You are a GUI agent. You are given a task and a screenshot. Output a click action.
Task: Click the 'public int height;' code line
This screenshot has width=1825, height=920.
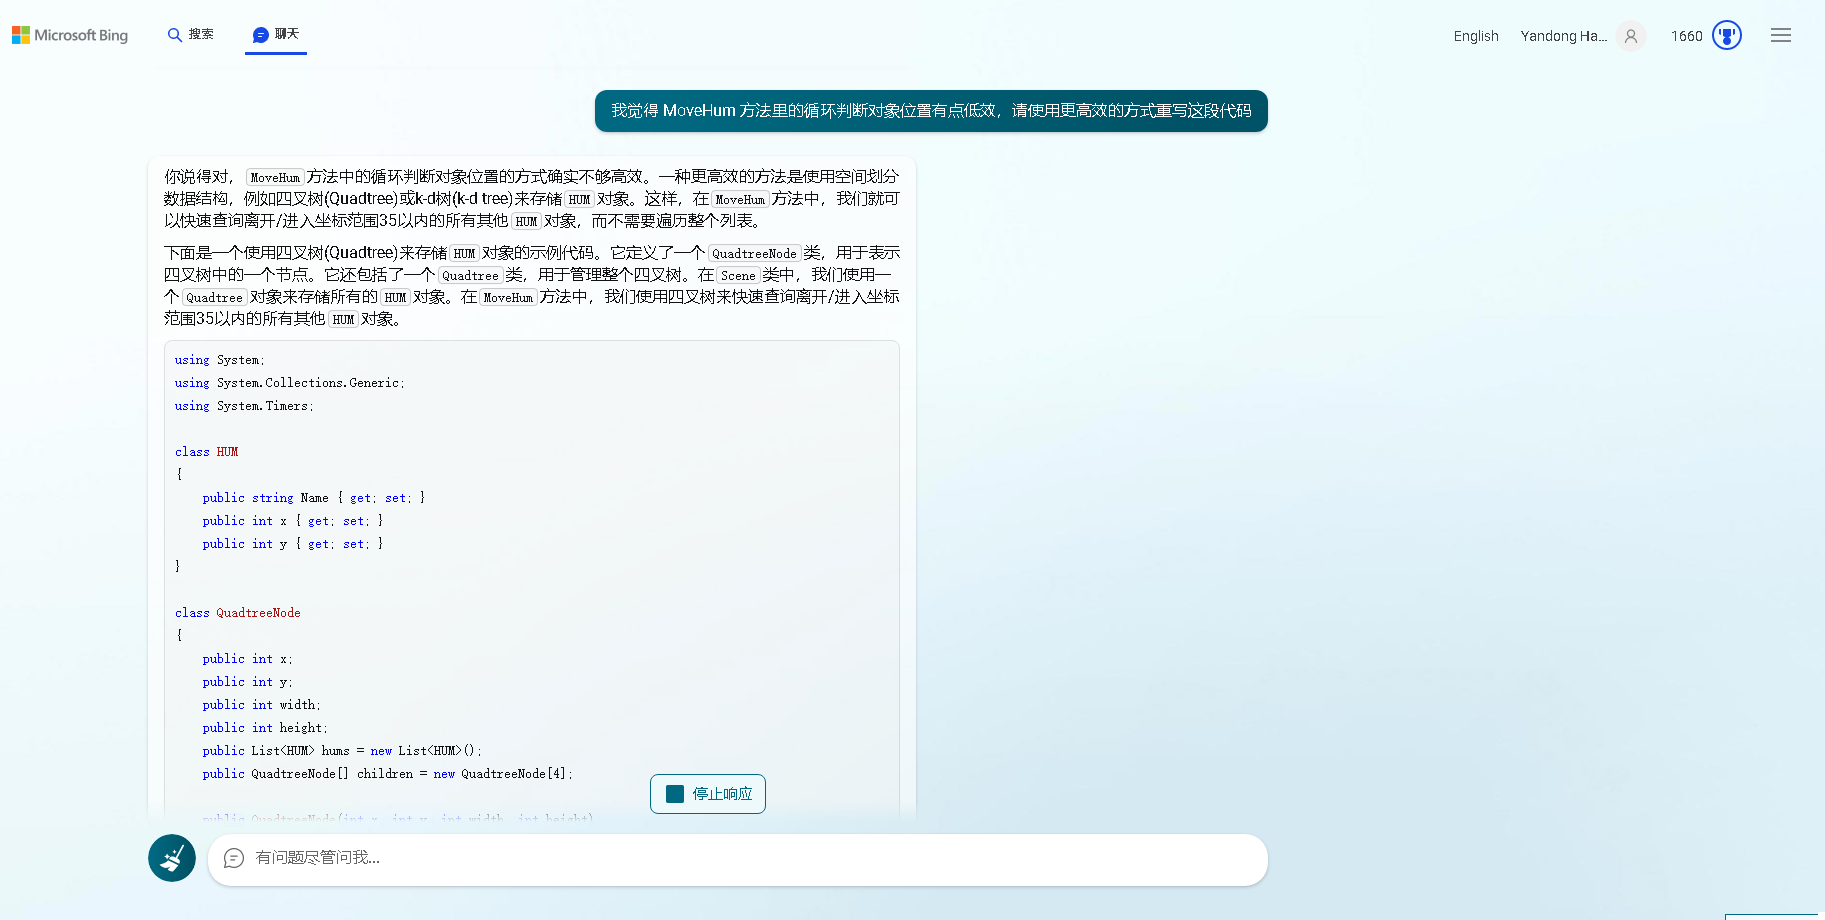pyautogui.click(x=265, y=728)
